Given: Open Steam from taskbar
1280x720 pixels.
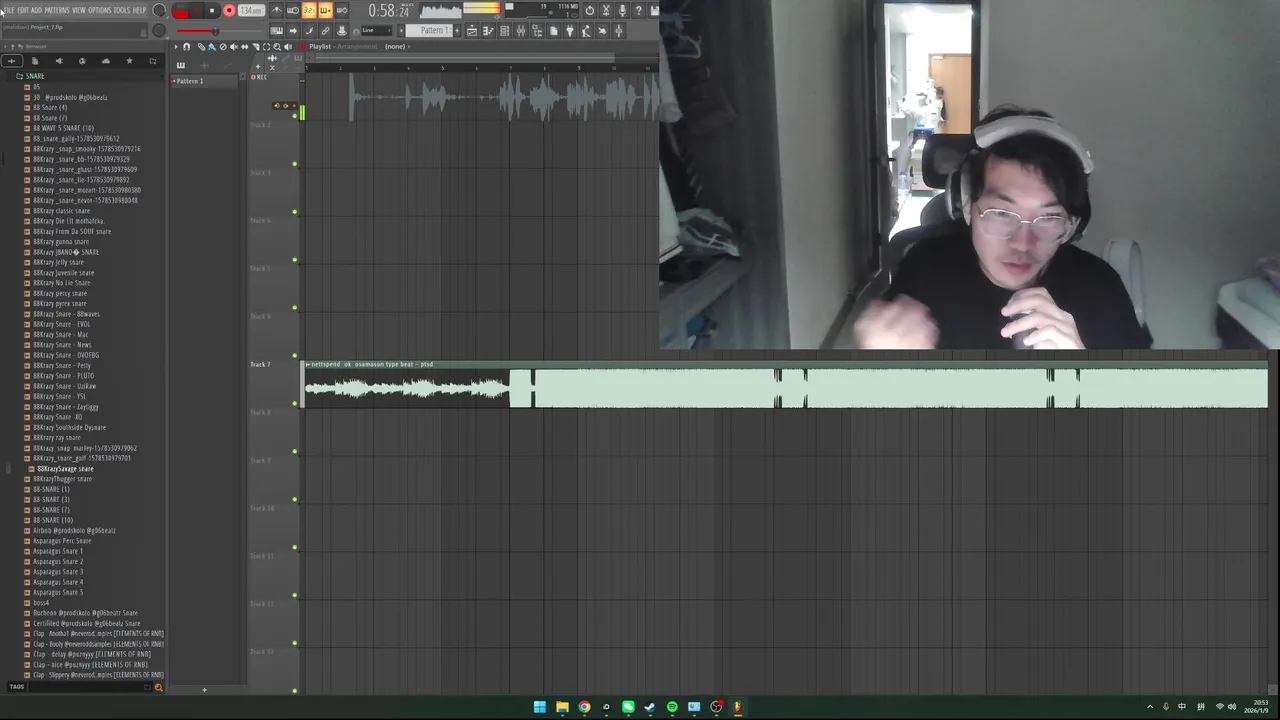Looking at the screenshot, I should tap(650, 707).
